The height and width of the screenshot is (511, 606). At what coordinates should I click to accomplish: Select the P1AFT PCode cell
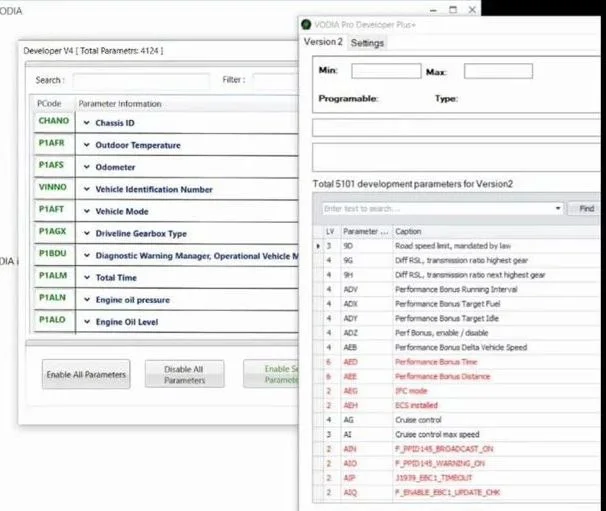click(x=54, y=209)
